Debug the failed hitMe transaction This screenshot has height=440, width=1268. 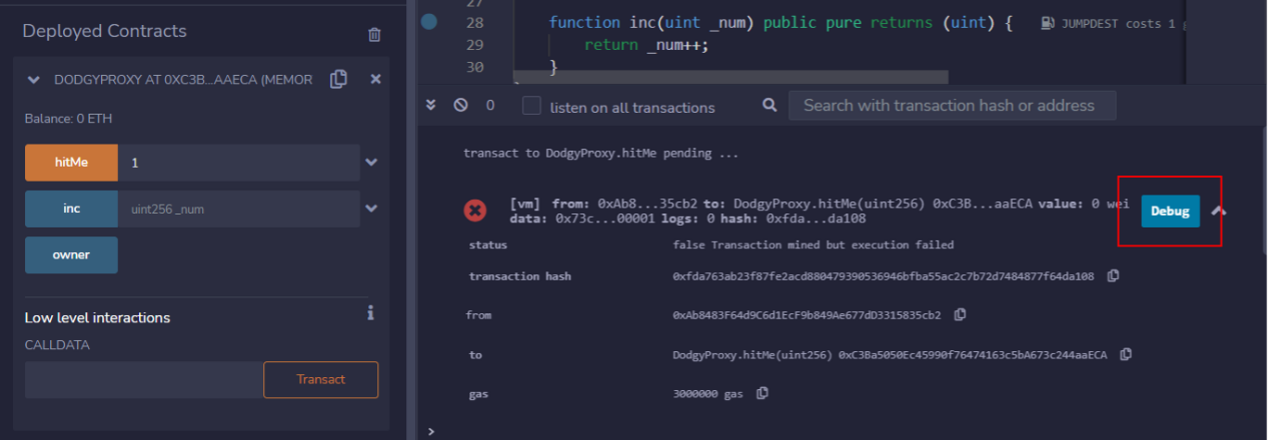[x=1169, y=211]
